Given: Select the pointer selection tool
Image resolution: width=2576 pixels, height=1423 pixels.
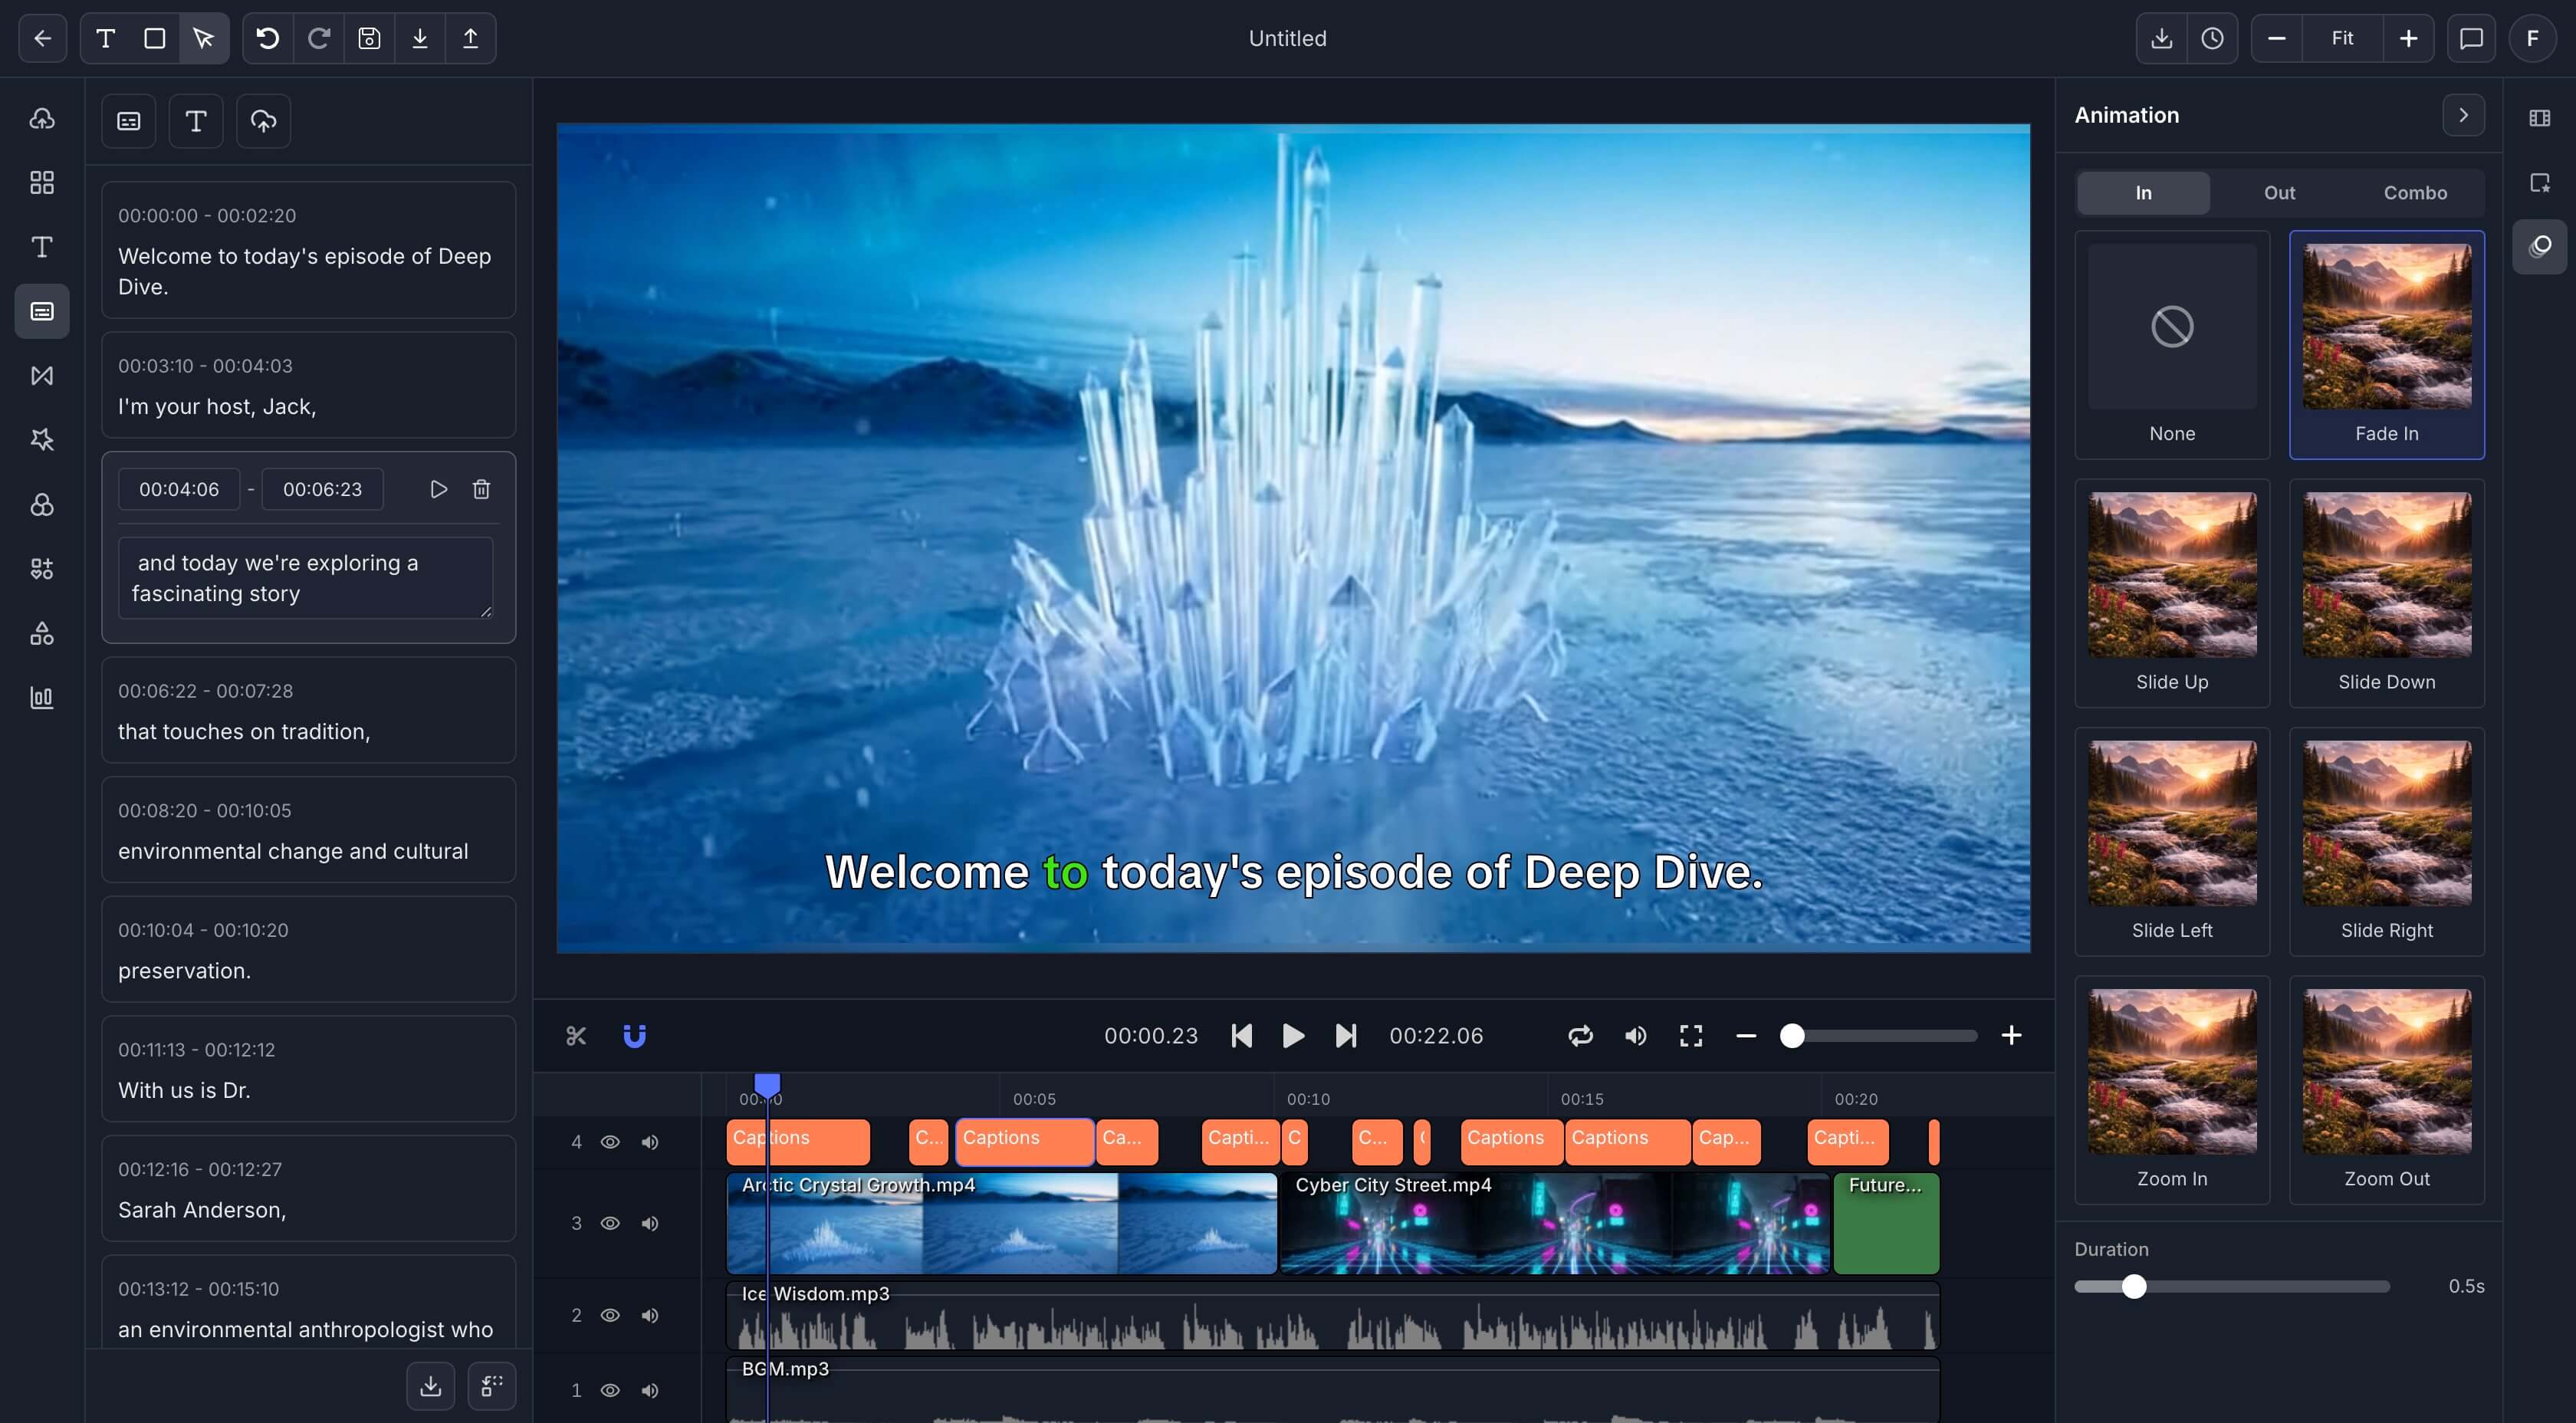Looking at the screenshot, I should [x=204, y=38].
